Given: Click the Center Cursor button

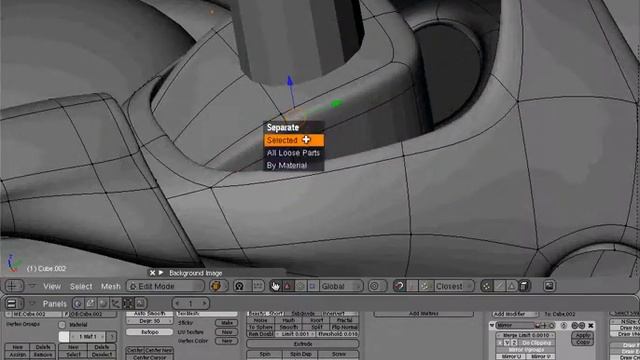Looking at the screenshot, I should (x=150, y=358).
